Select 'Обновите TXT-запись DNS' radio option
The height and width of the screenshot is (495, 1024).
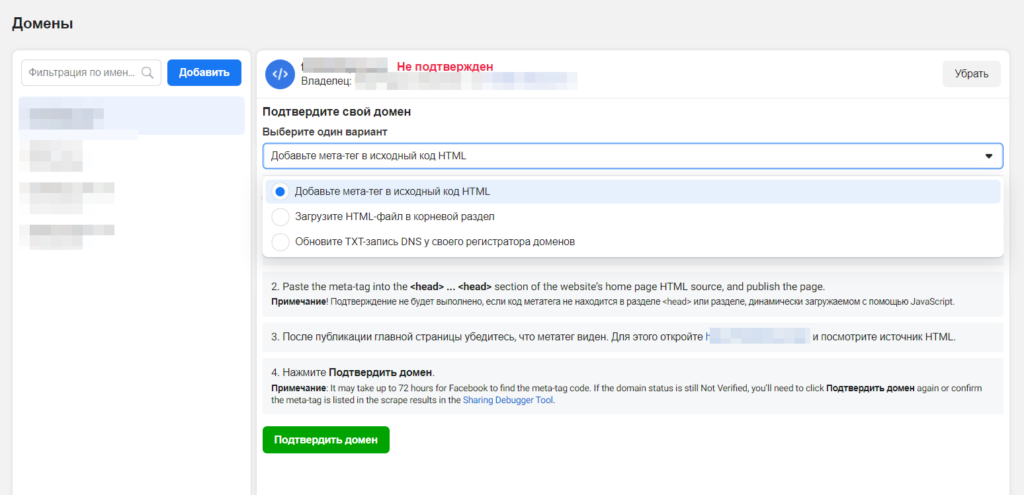coord(280,241)
